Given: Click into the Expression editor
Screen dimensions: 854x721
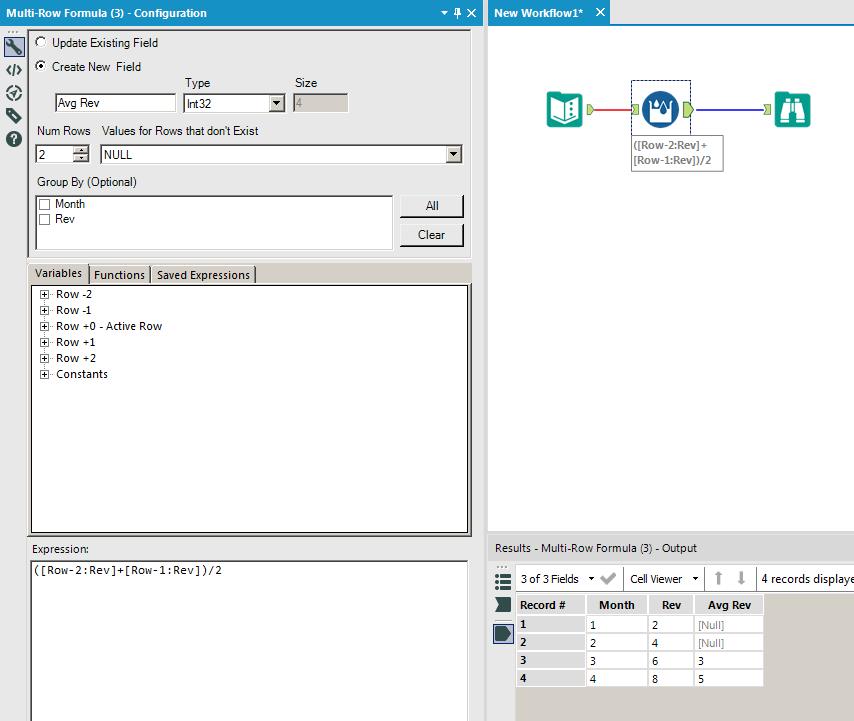Looking at the screenshot, I should click(249, 640).
